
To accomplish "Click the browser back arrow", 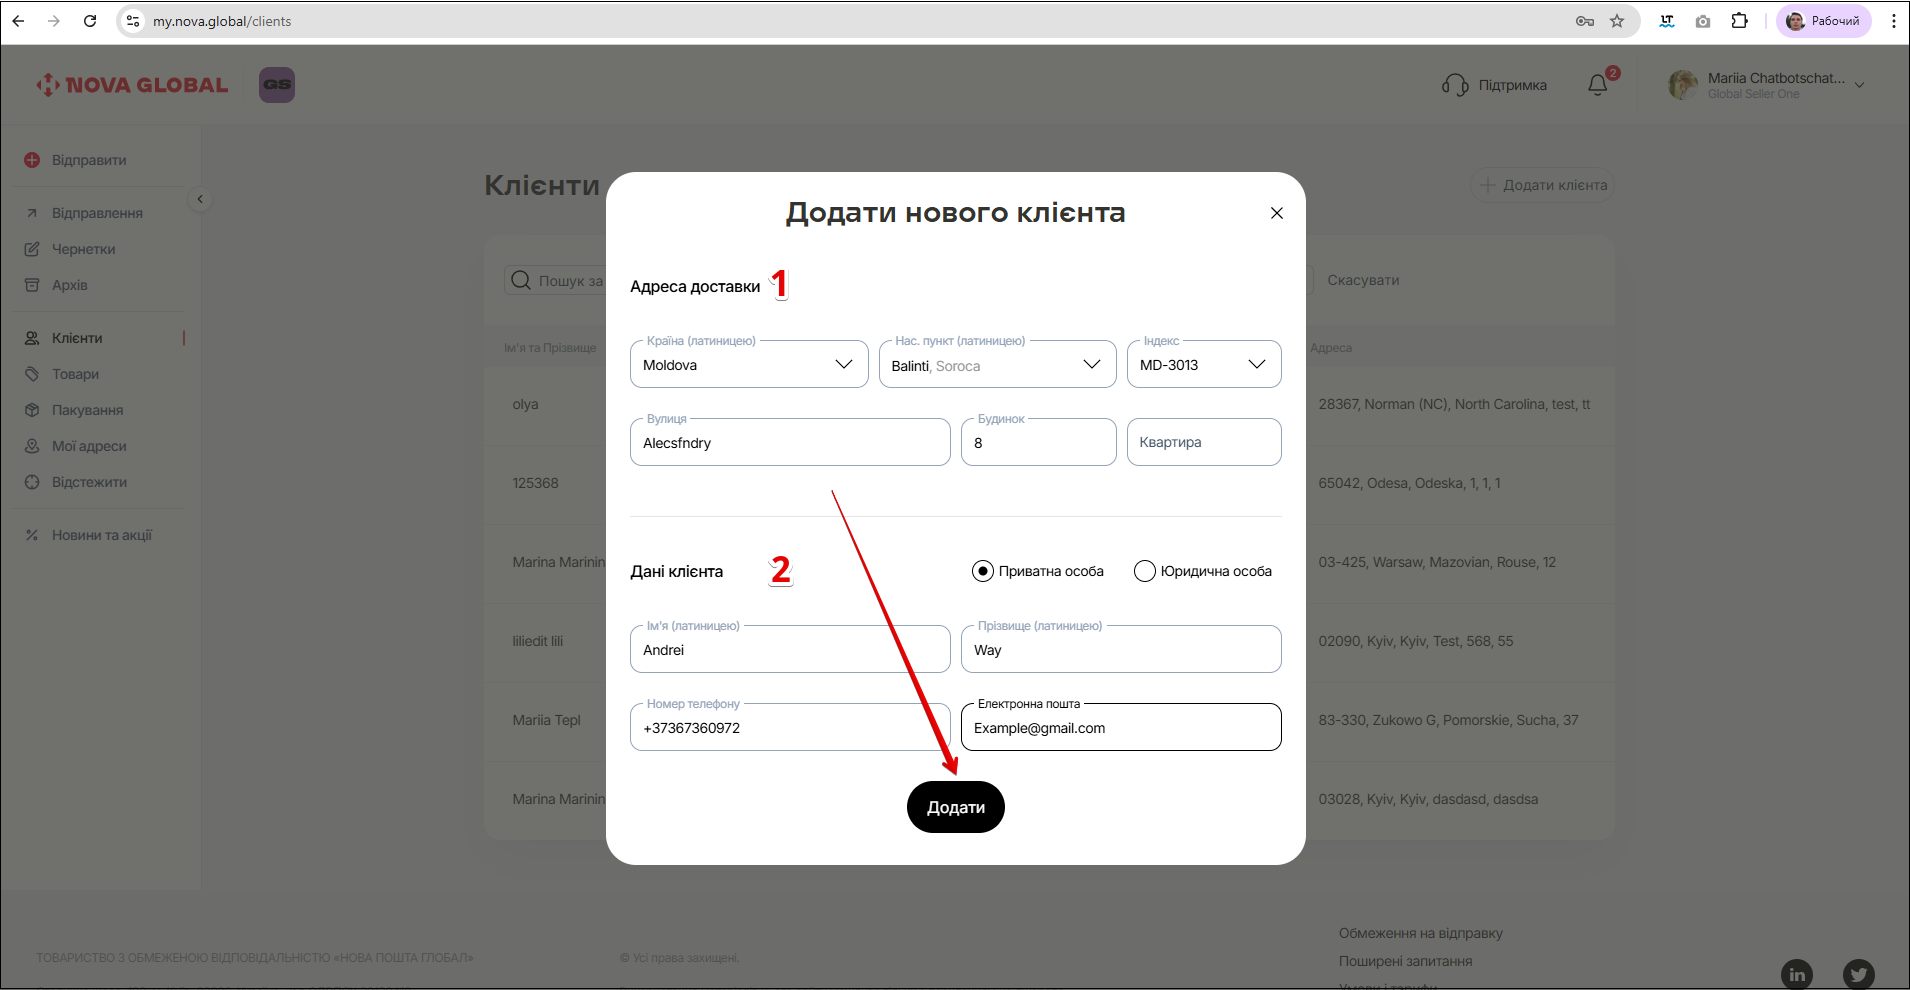I will (x=18, y=21).
